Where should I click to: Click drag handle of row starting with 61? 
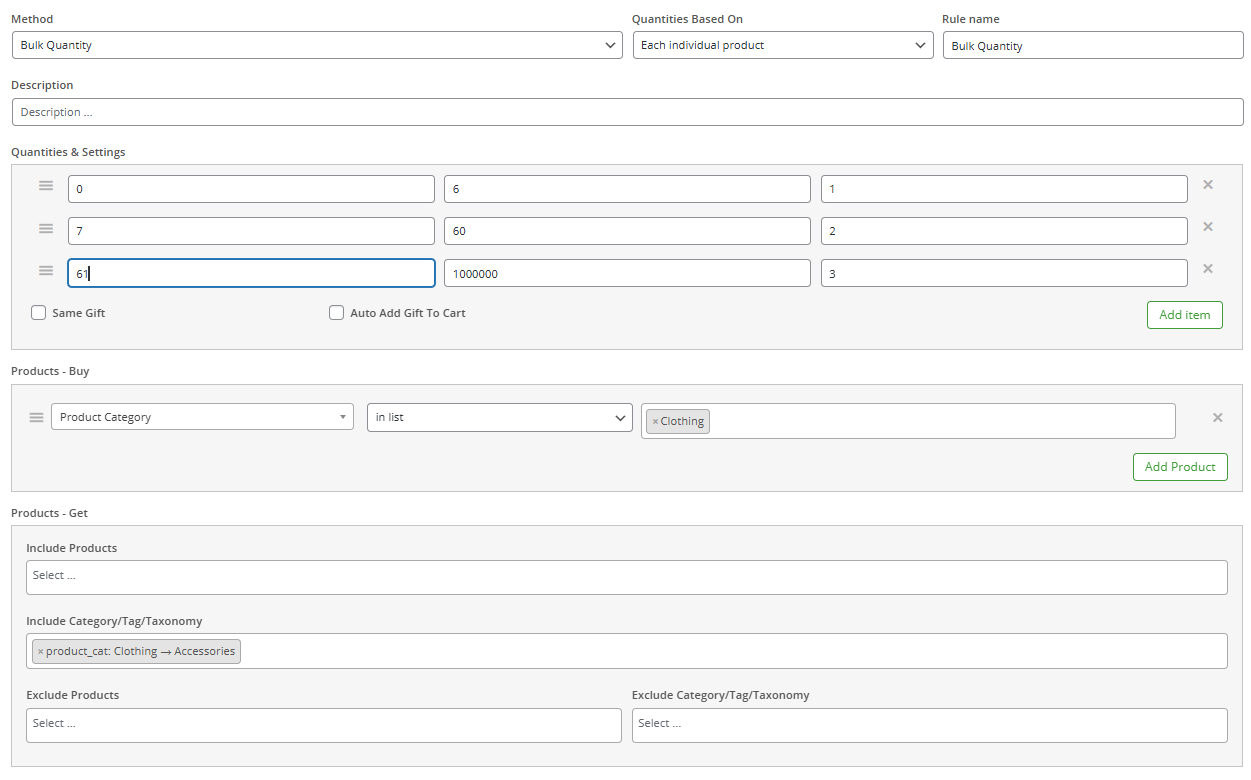(46, 270)
